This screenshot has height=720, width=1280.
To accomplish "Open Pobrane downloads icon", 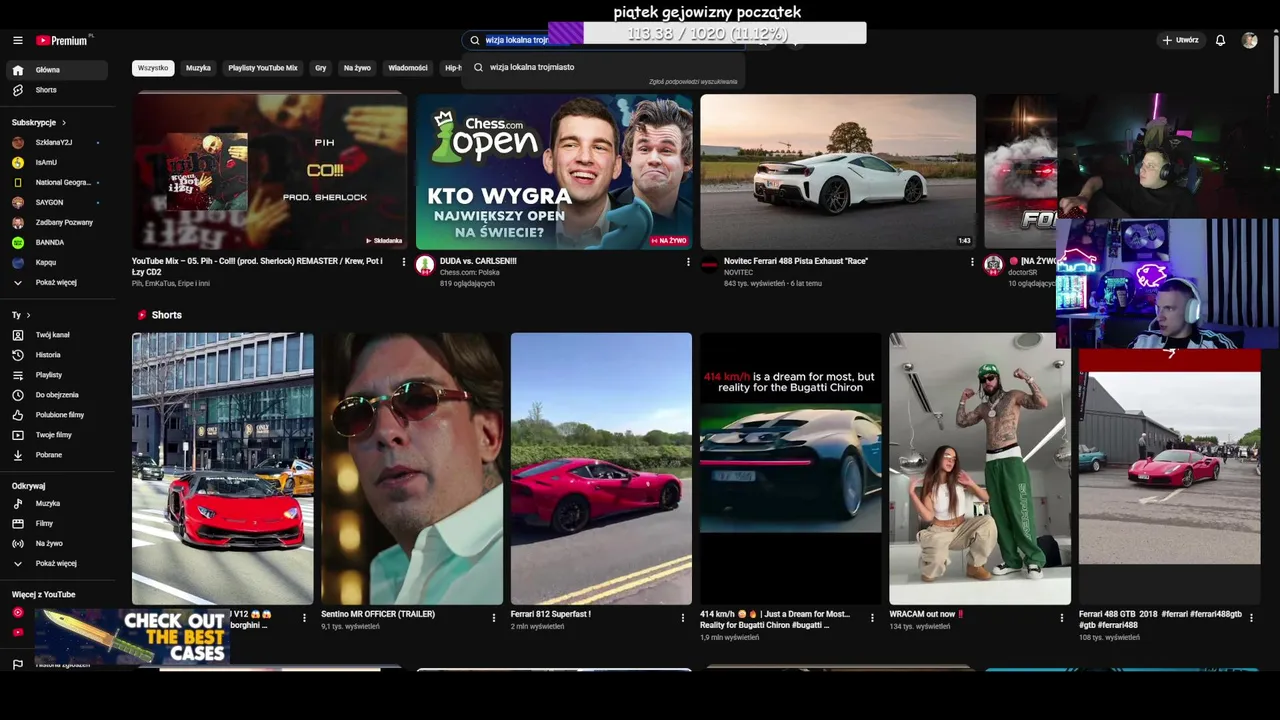I will [18, 455].
